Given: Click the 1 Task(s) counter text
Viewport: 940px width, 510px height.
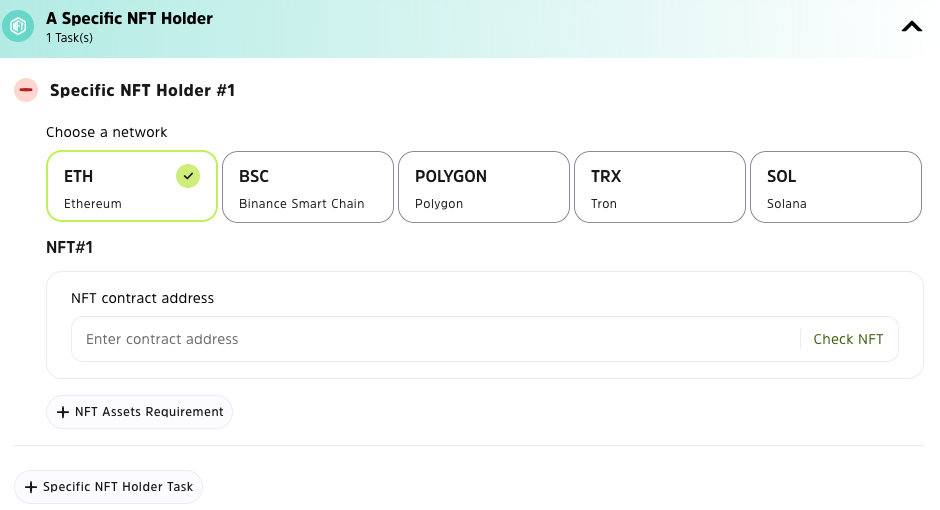Looking at the screenshot, I should 69,38.
